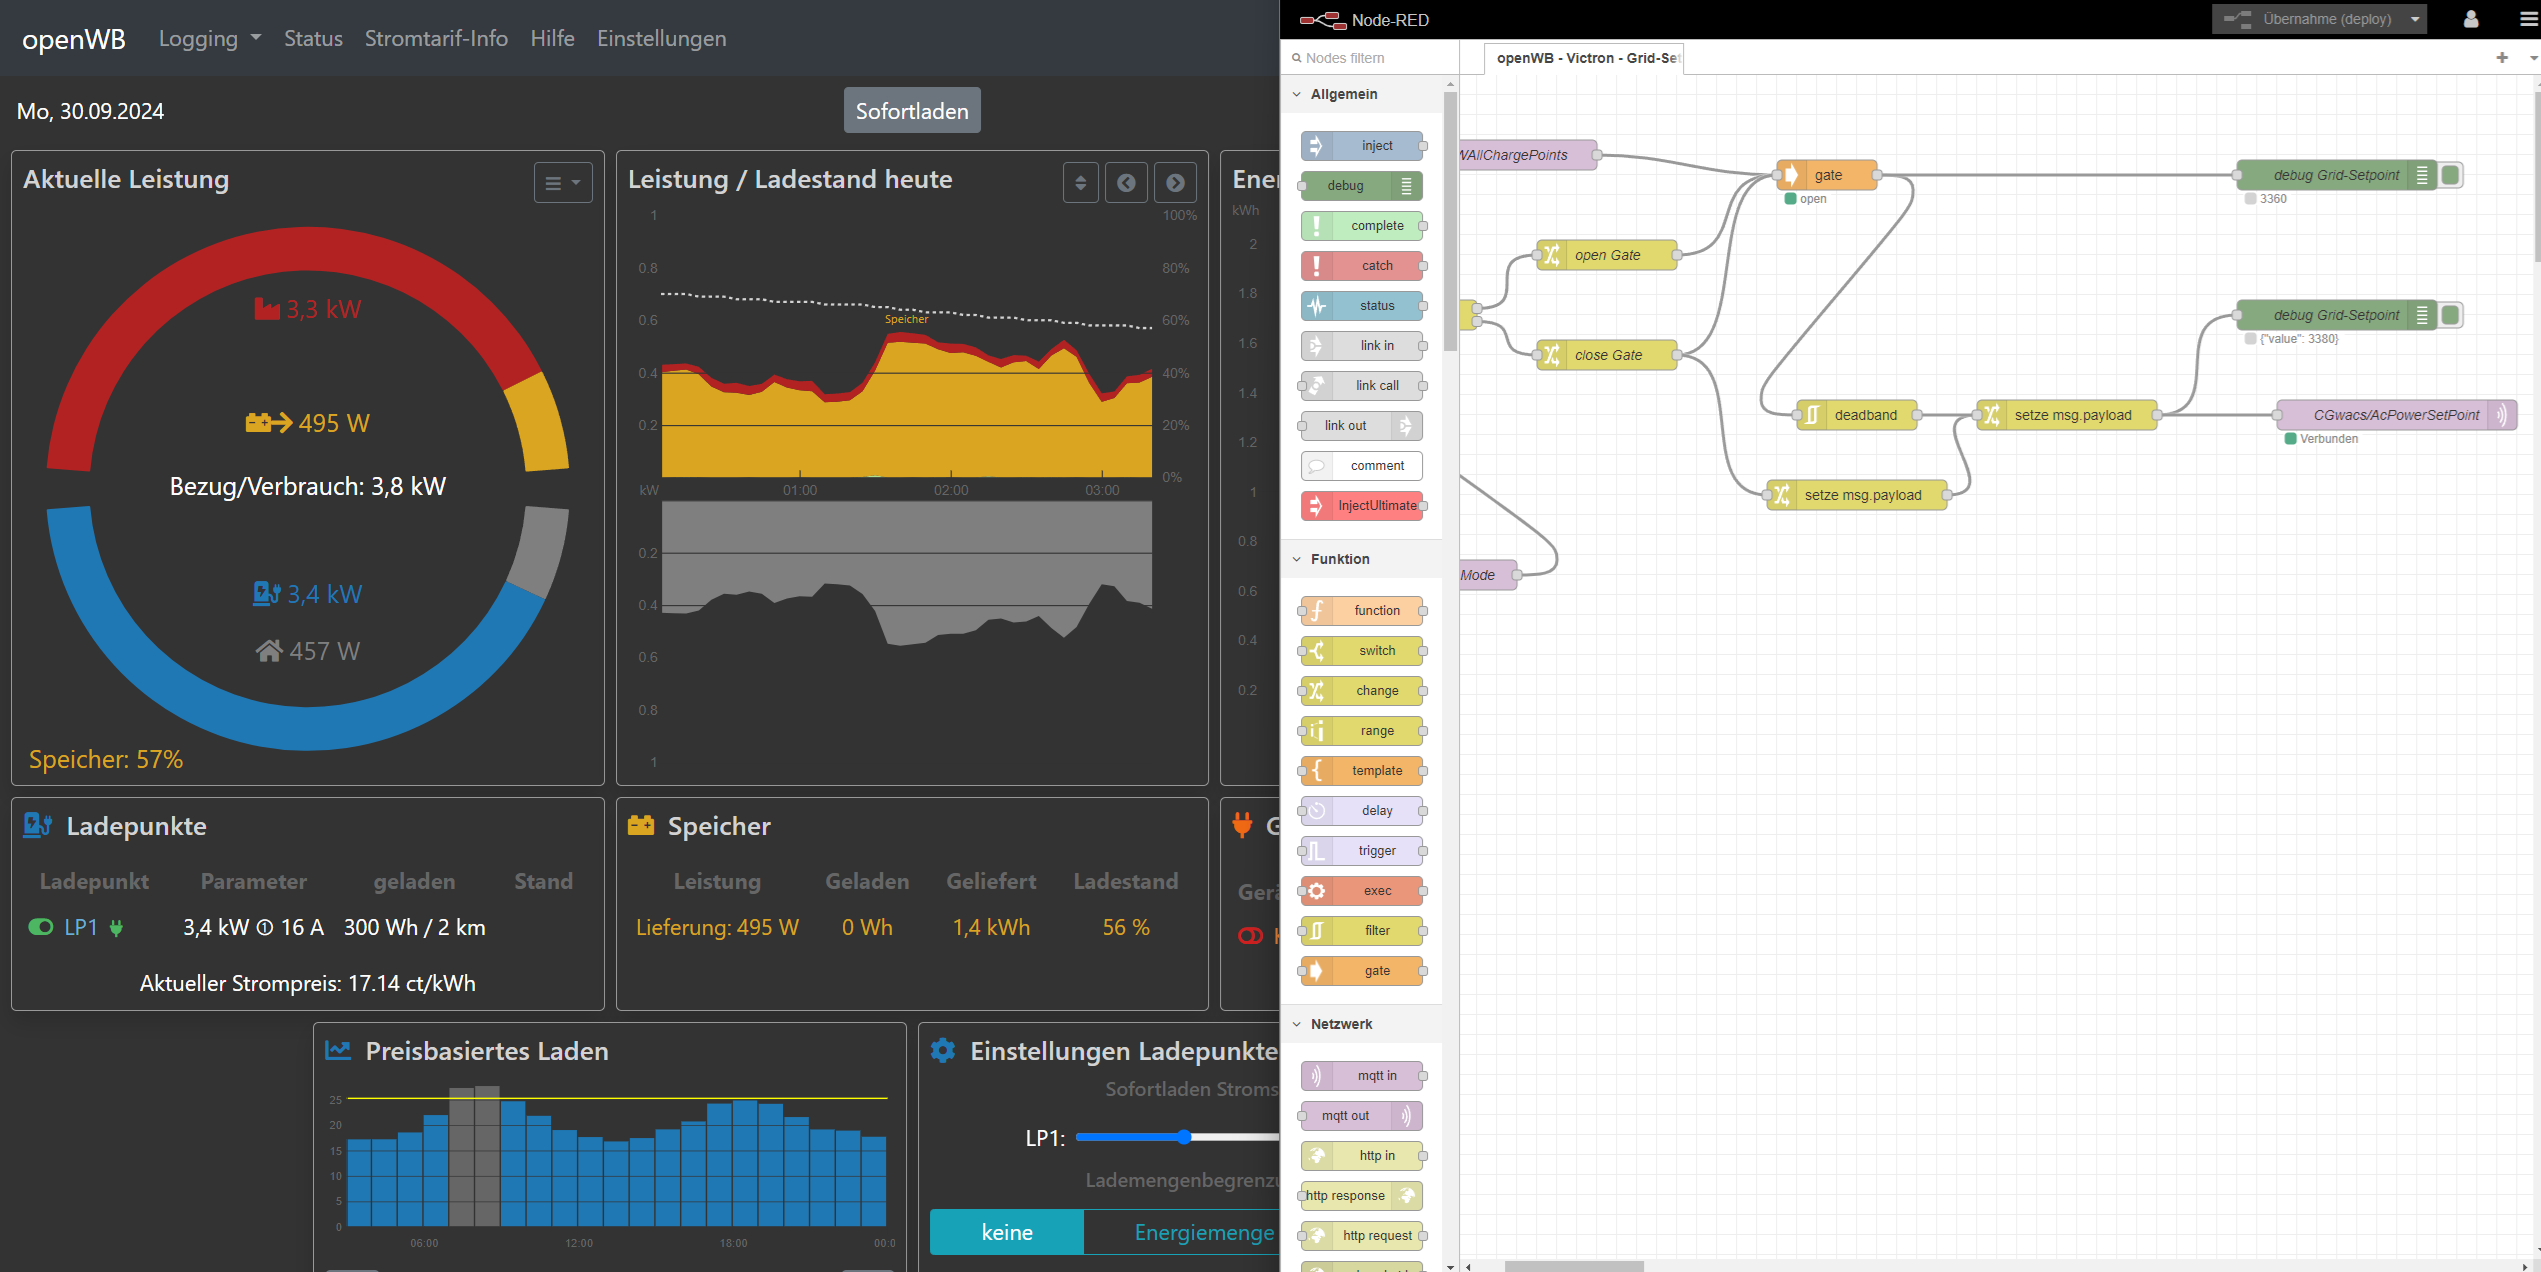Click the inject node in the palette
The height and width of the screenshot is (1272, 2541).
(1363, 146)
